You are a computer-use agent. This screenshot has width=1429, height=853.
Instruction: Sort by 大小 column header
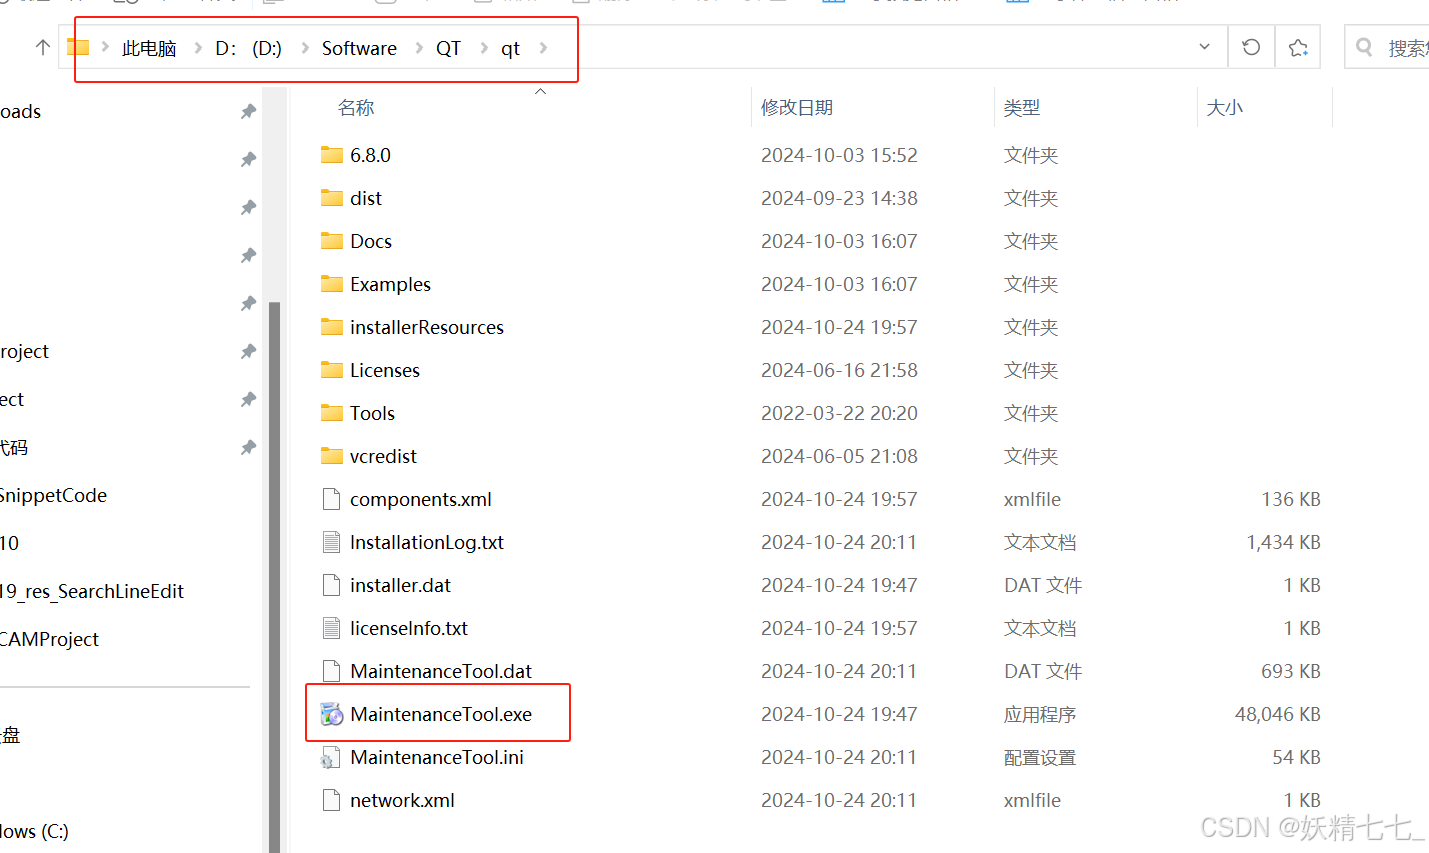(1224, 108)
